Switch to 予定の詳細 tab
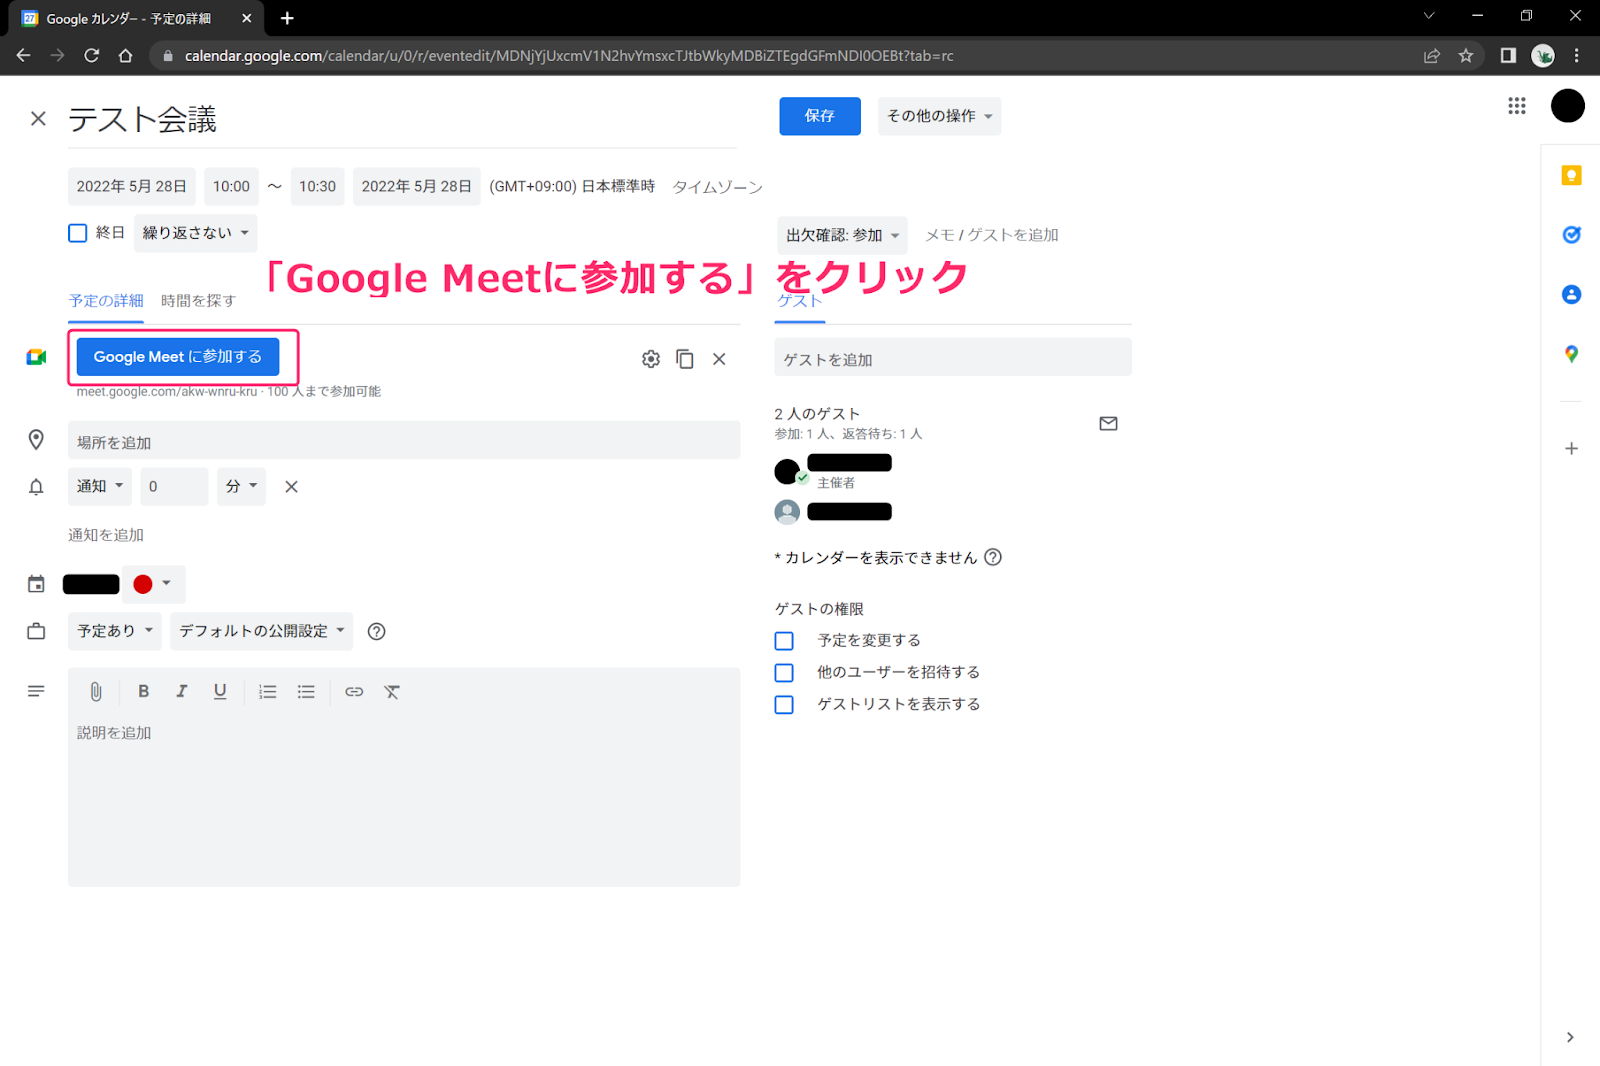Viewport: 1600px width, 1066px height. pyautogui.click(x=106, y=301)
